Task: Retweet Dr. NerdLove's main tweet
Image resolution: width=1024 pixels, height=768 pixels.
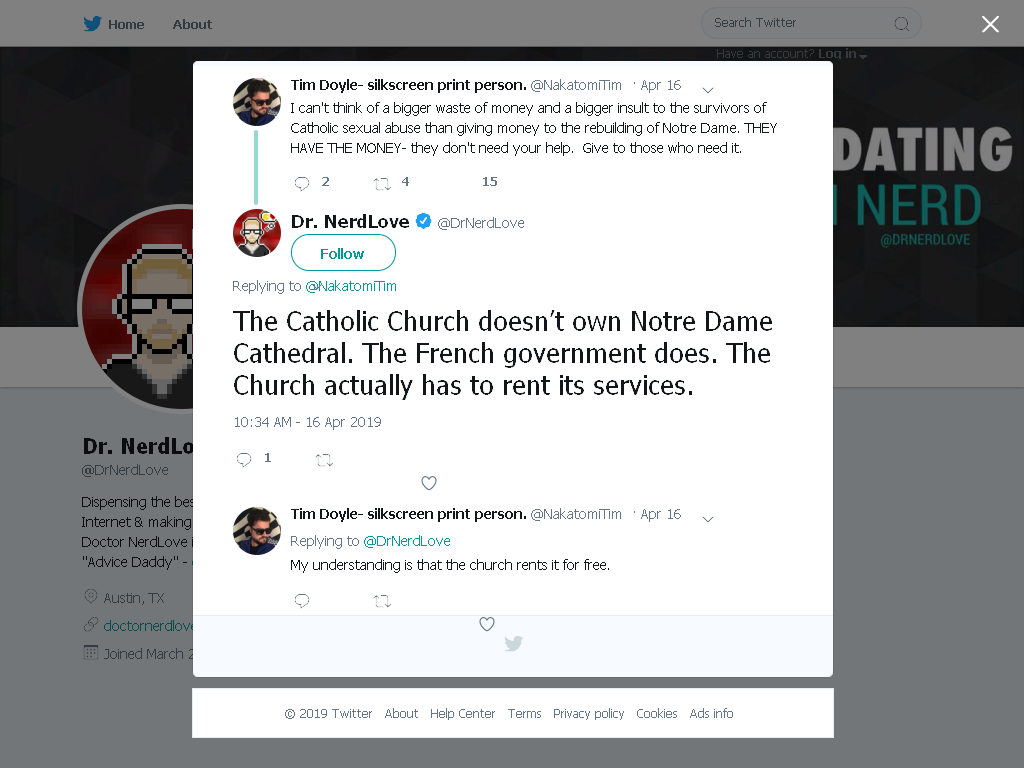Action: coord(325,460)
